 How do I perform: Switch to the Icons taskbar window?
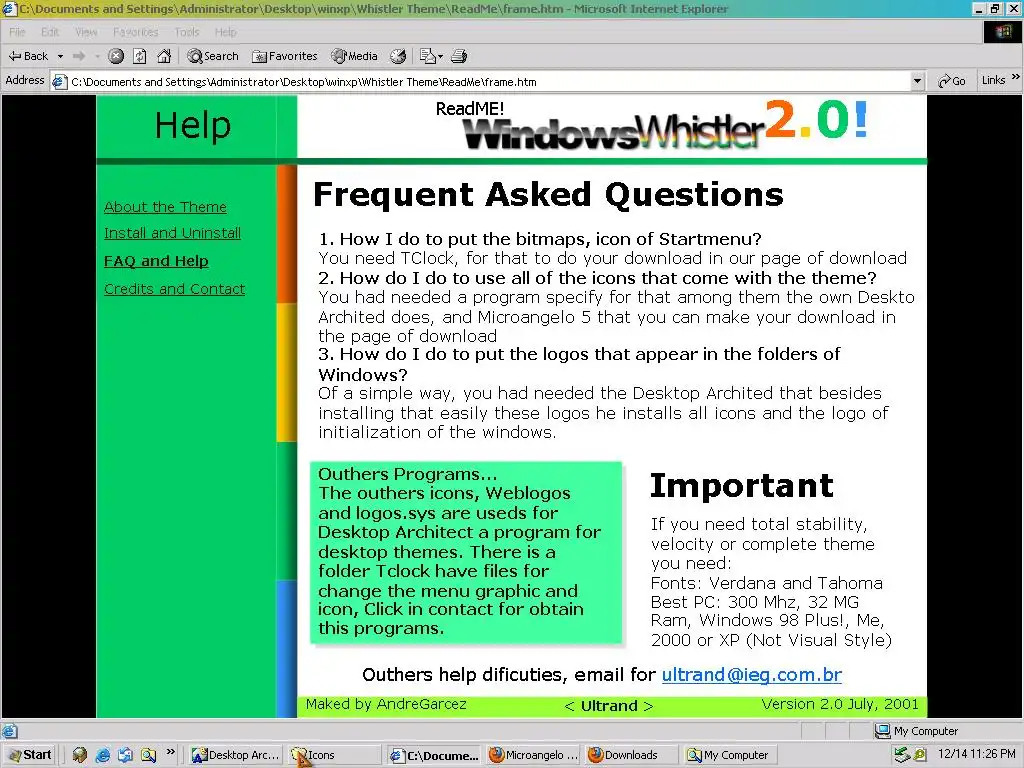click(334, 755)
